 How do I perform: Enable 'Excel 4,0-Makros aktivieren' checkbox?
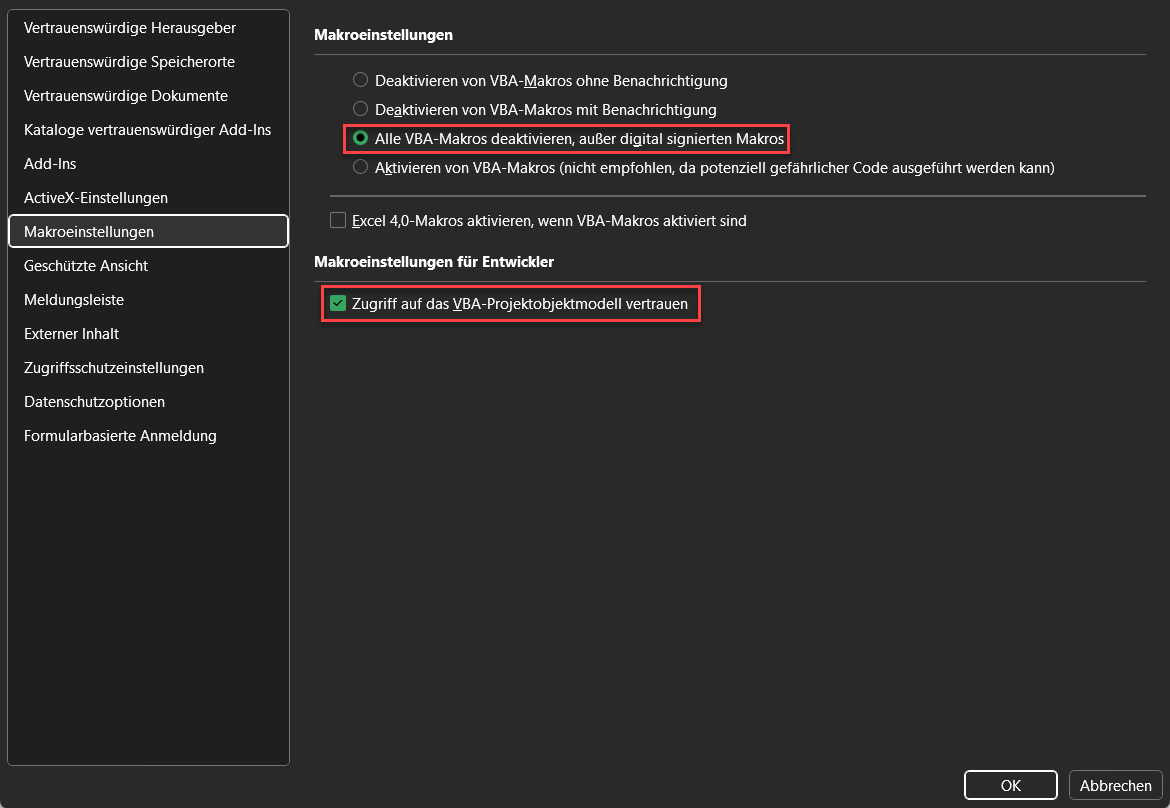[338, 220]
